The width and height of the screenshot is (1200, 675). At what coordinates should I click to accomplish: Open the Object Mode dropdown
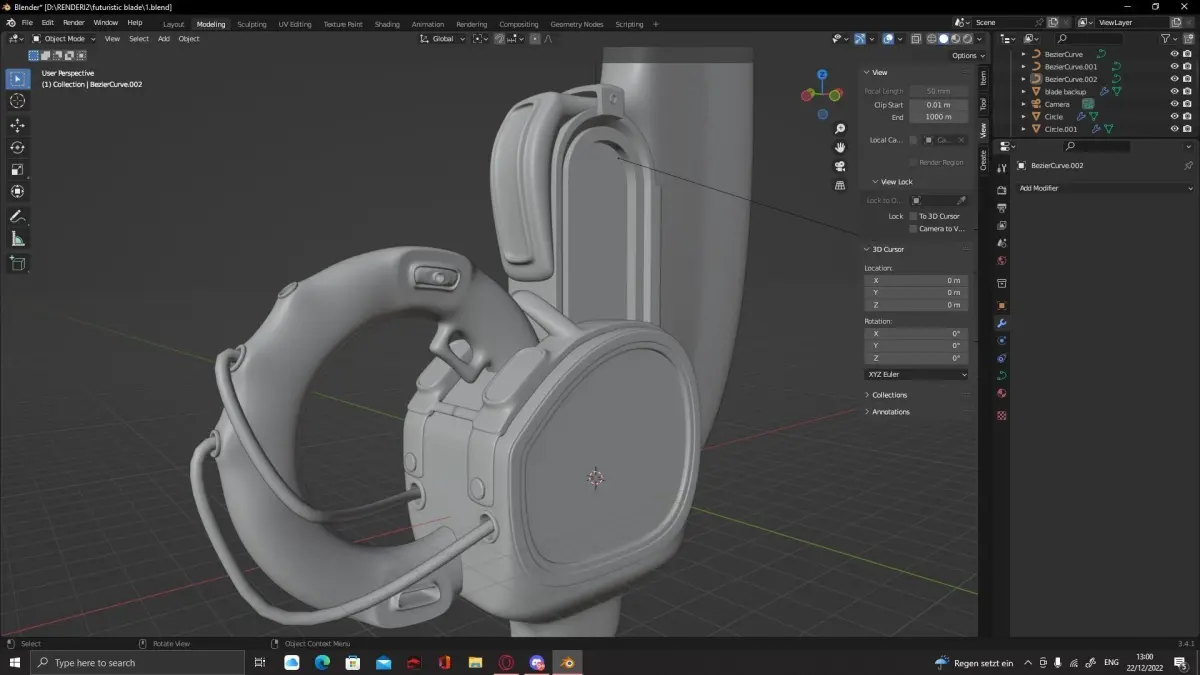tap(64, 39)
